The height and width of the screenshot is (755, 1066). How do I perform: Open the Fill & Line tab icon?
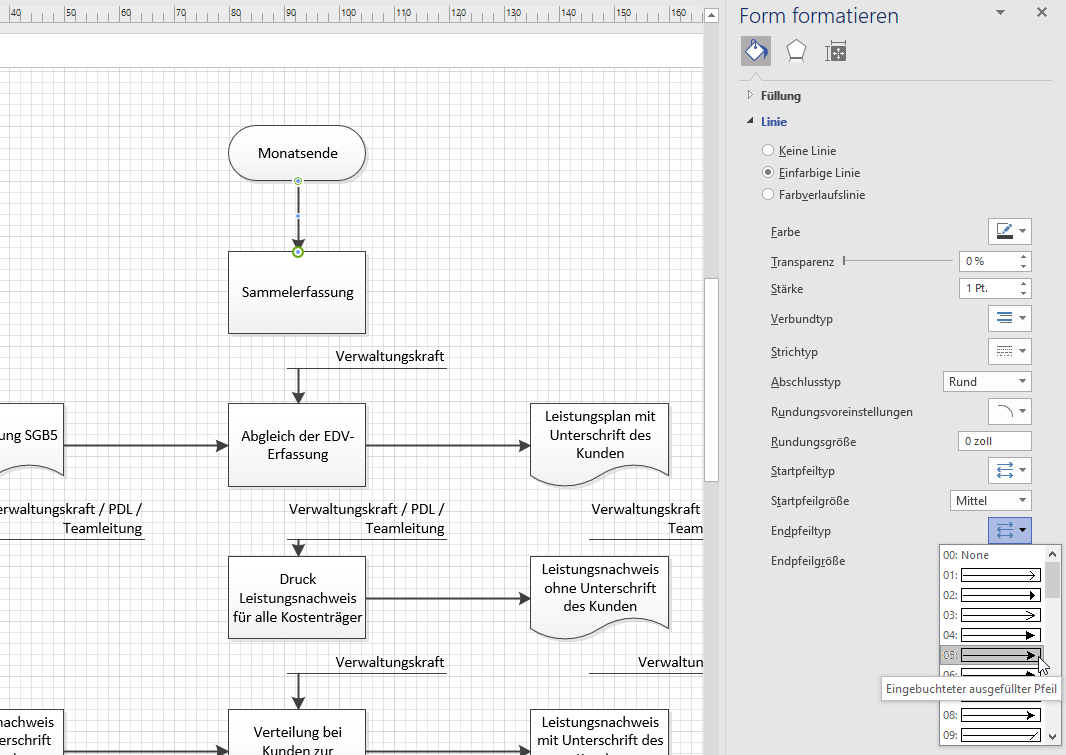pos(755,51)
